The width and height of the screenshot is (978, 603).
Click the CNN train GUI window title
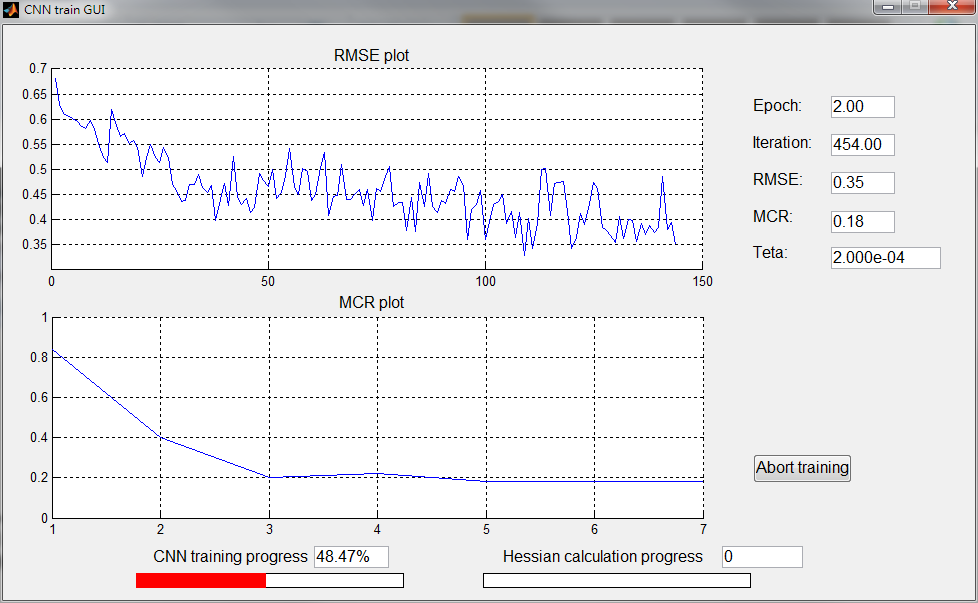point(64,10)
